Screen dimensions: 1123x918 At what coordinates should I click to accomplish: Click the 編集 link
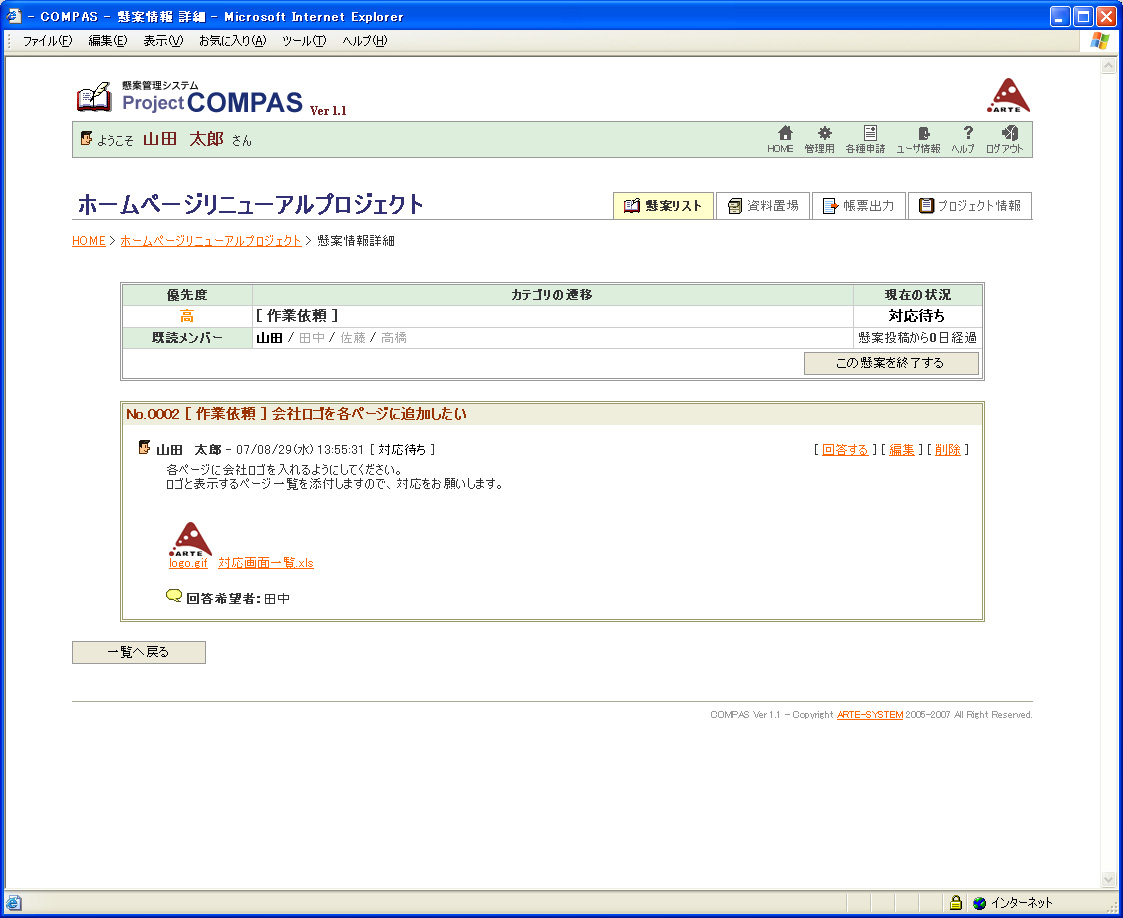[901, 450]
